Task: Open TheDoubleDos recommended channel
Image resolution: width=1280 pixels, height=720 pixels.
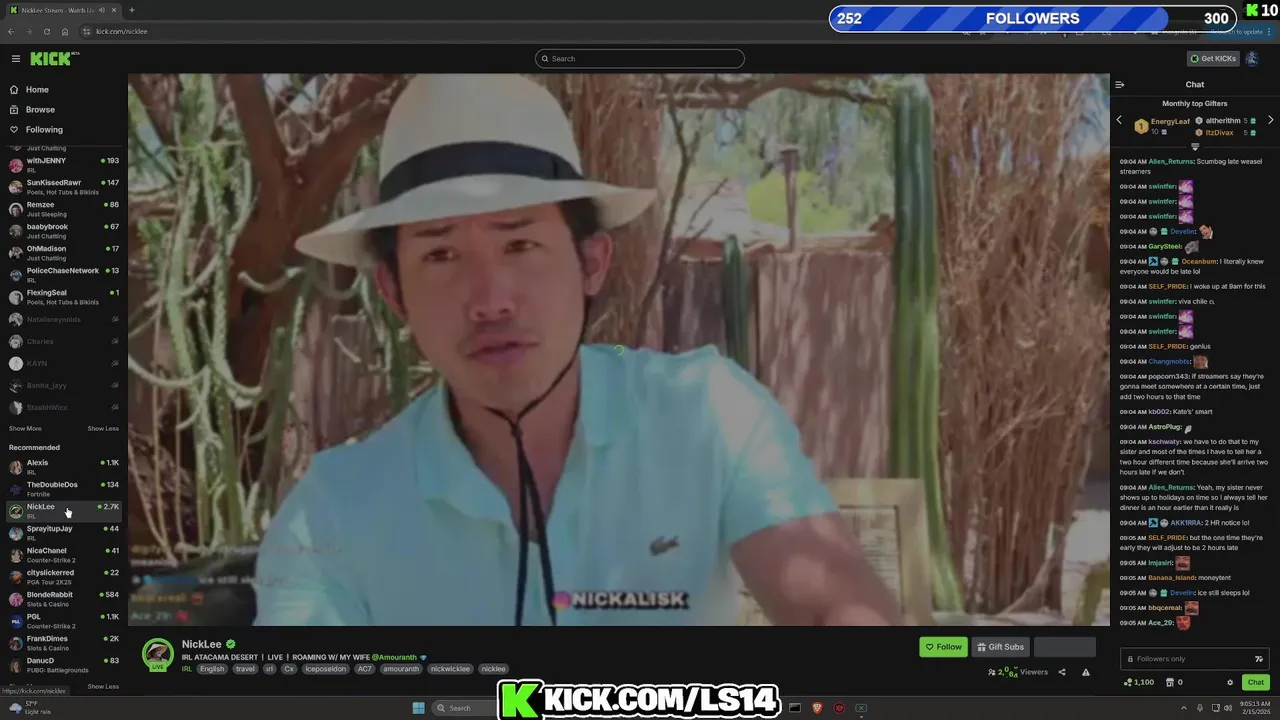Action: pyautogui.click(x=64, y=489)
